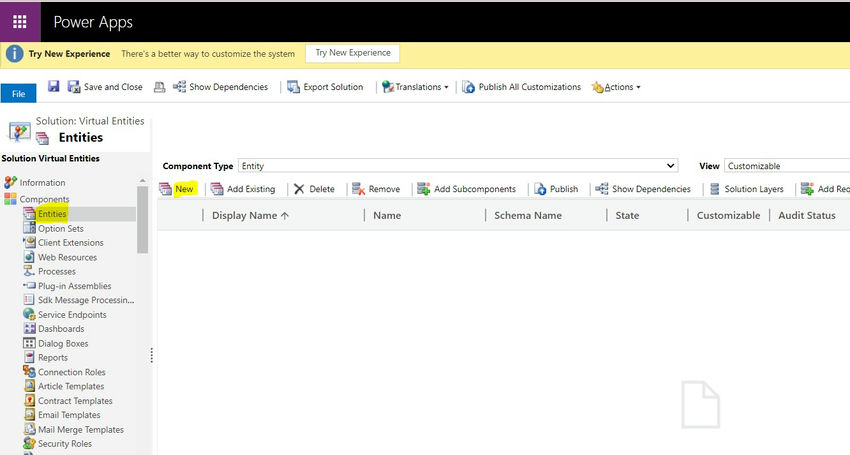Click the State column header

tap(627, 215)
